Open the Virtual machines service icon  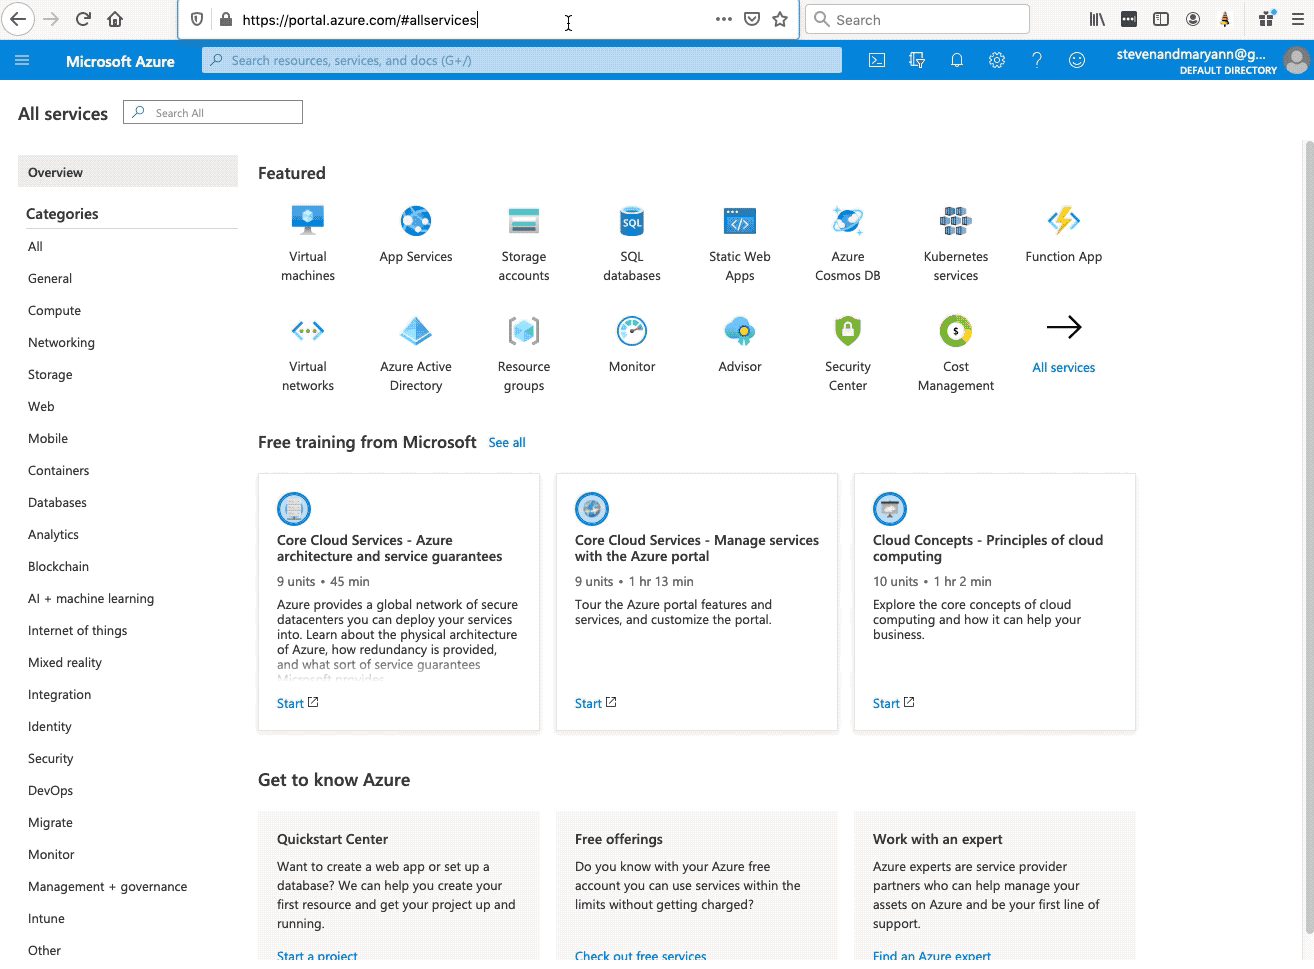[308, 221]
